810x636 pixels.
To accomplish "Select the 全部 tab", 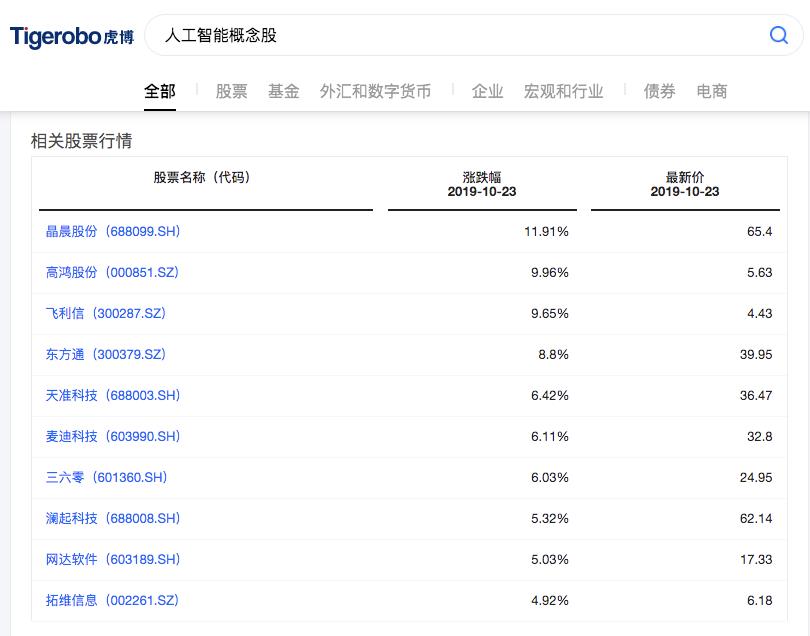I will click(x=160, y=91).
